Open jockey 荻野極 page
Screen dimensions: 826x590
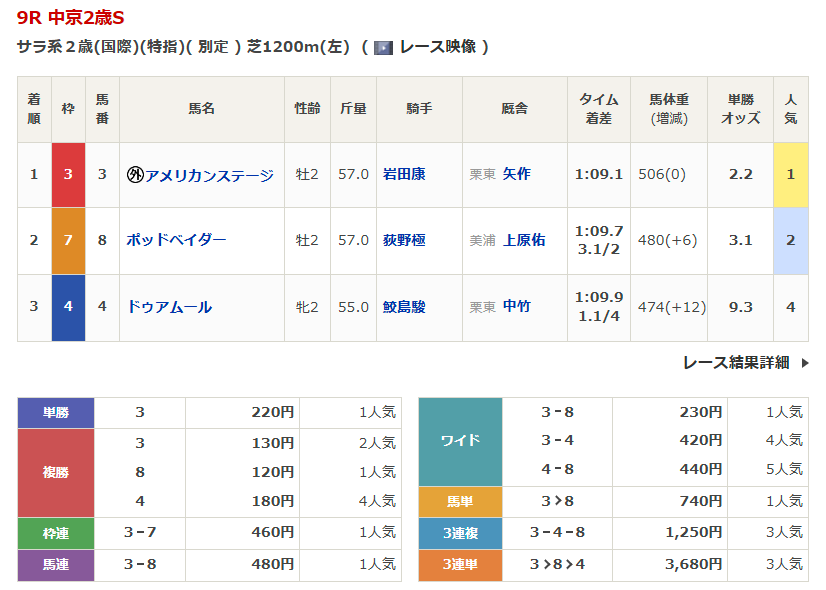click(403, 240)
